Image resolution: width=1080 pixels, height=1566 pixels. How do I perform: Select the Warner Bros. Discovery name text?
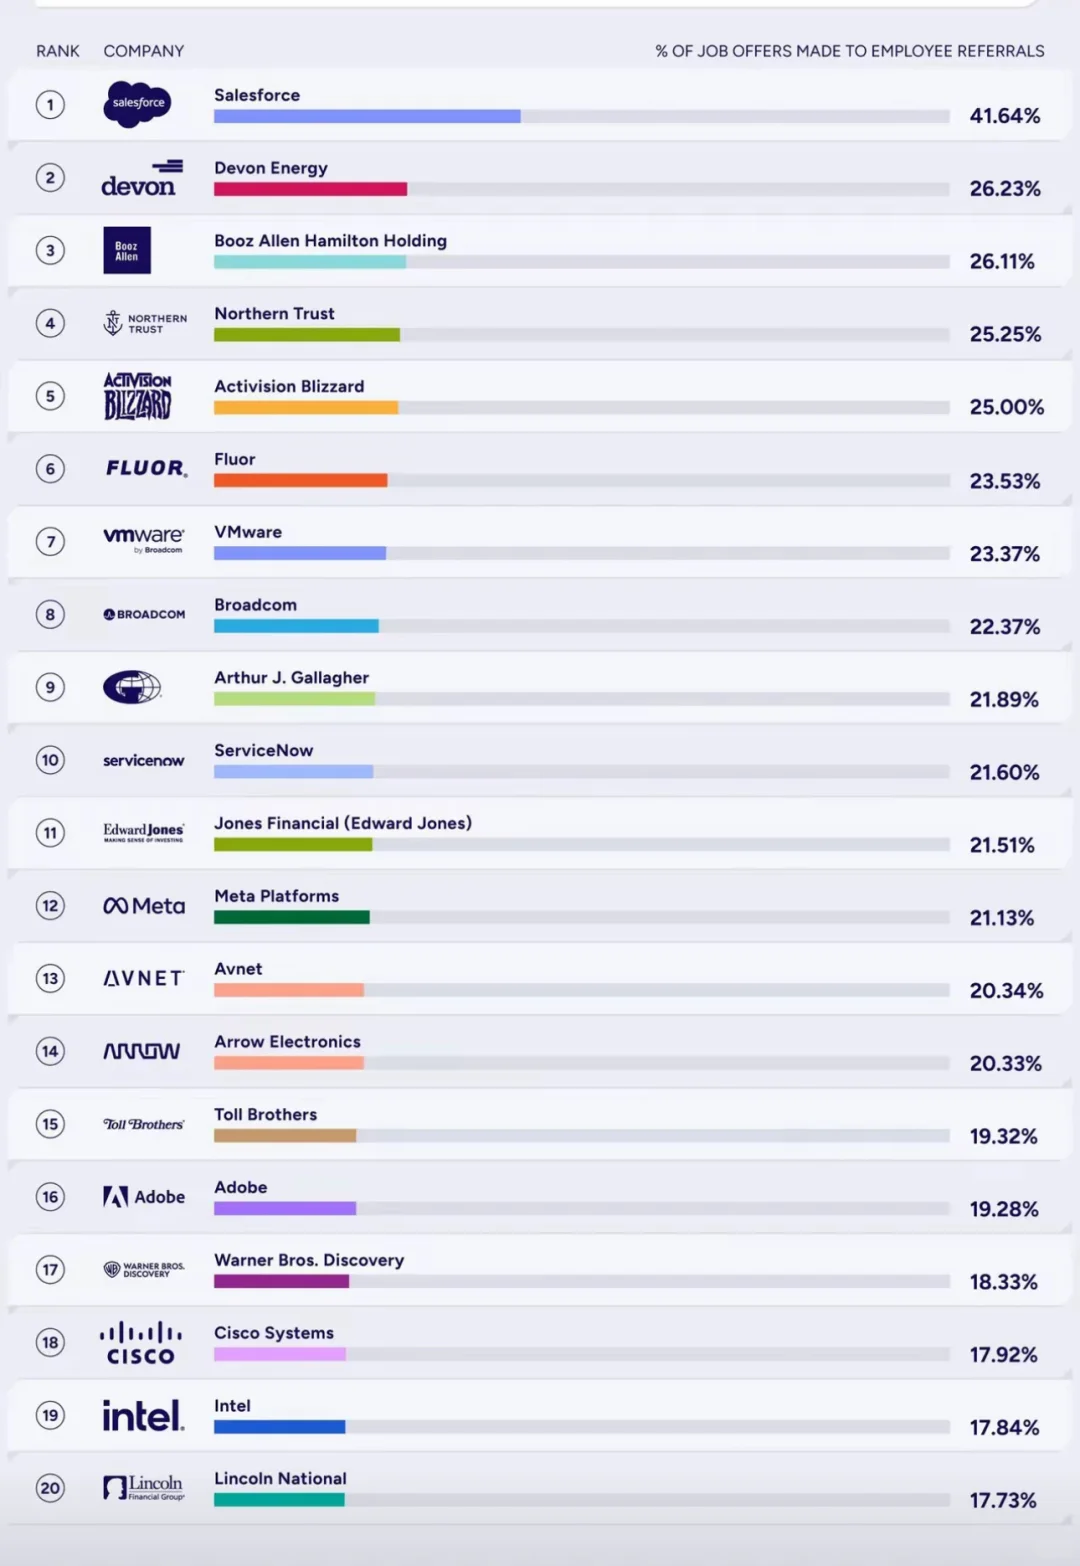[x=309, y=1260]
